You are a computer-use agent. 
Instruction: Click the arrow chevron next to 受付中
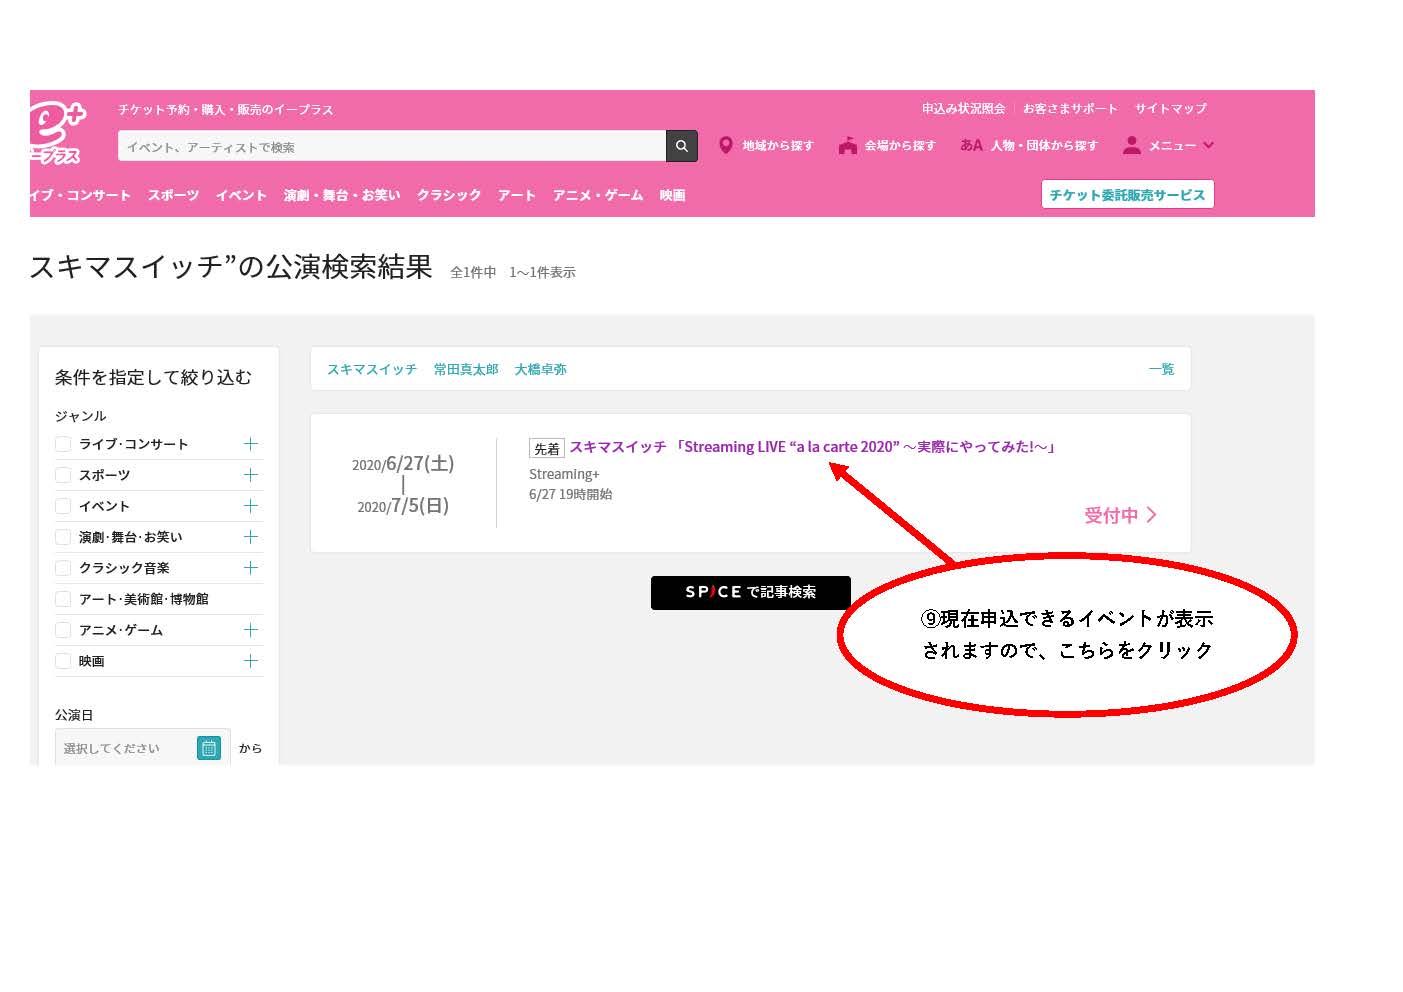(1152, 515)
